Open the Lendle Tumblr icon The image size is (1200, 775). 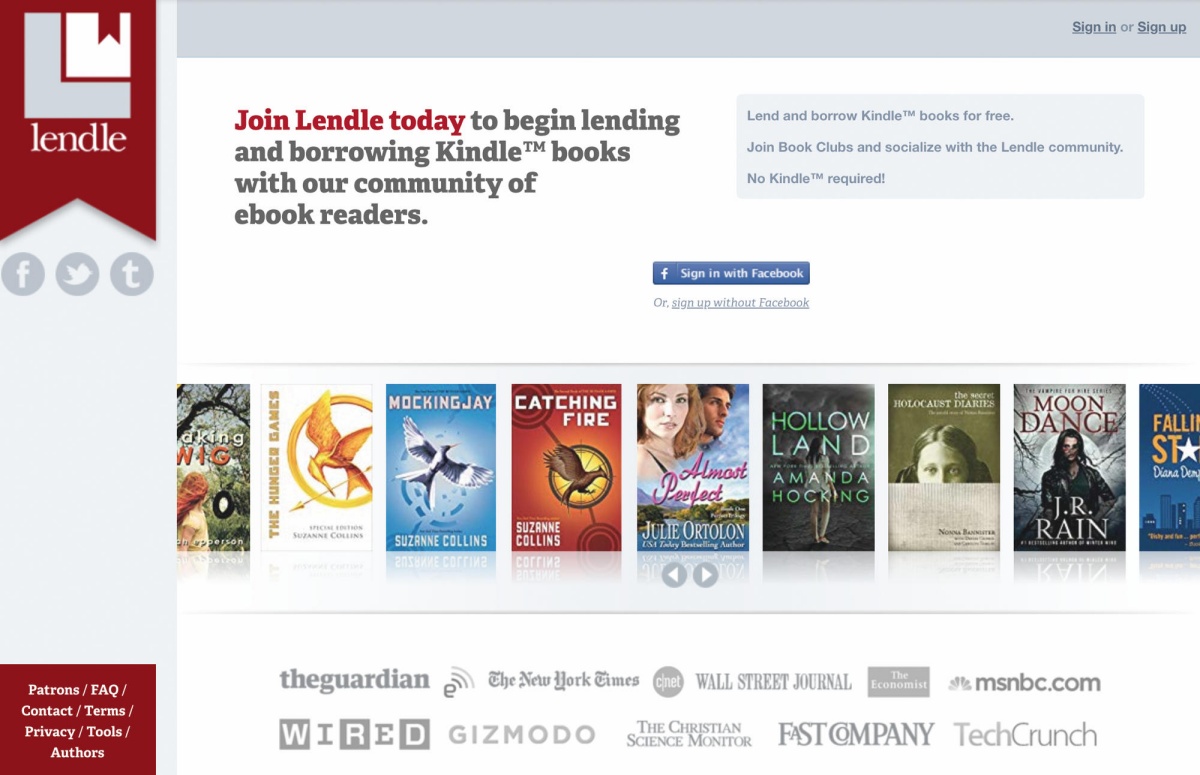point(131,274)
